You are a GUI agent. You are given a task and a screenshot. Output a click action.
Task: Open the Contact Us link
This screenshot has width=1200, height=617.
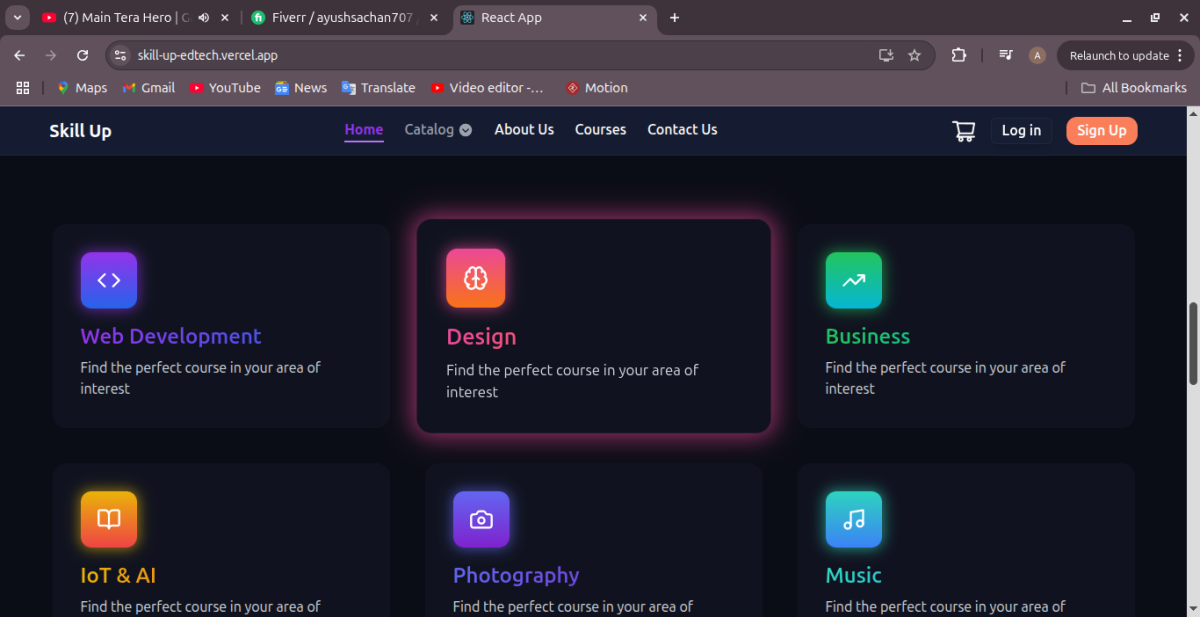(682, 130)
